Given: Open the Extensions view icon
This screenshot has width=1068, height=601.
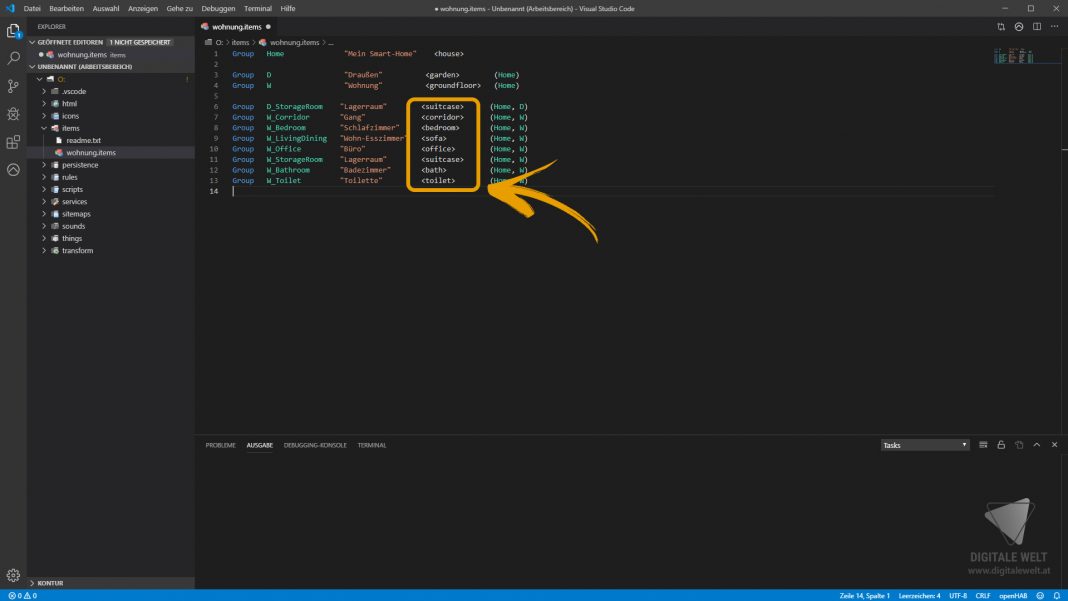Looking at the screenshot, I should (x=13, y=142).
